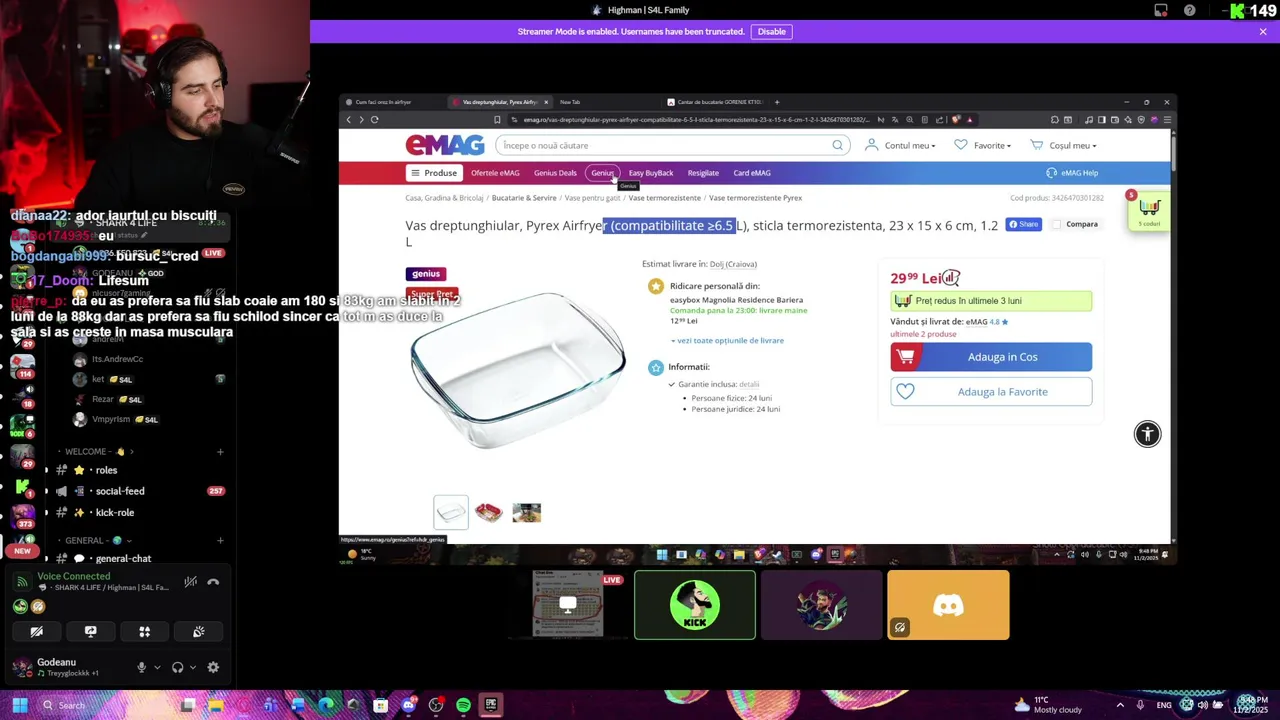This screenshot has width=1280, height=720.
Task: Add channel to GENERAL category
Action: coord(220,541)
